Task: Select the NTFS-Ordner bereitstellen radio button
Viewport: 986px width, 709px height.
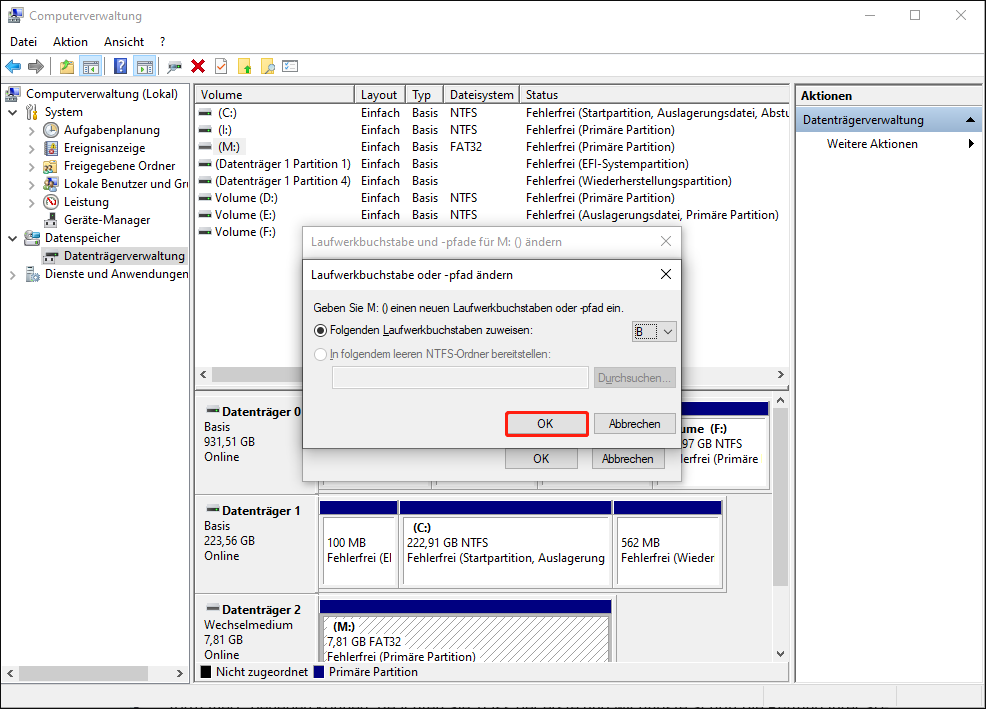Action: tap(321, 353)
